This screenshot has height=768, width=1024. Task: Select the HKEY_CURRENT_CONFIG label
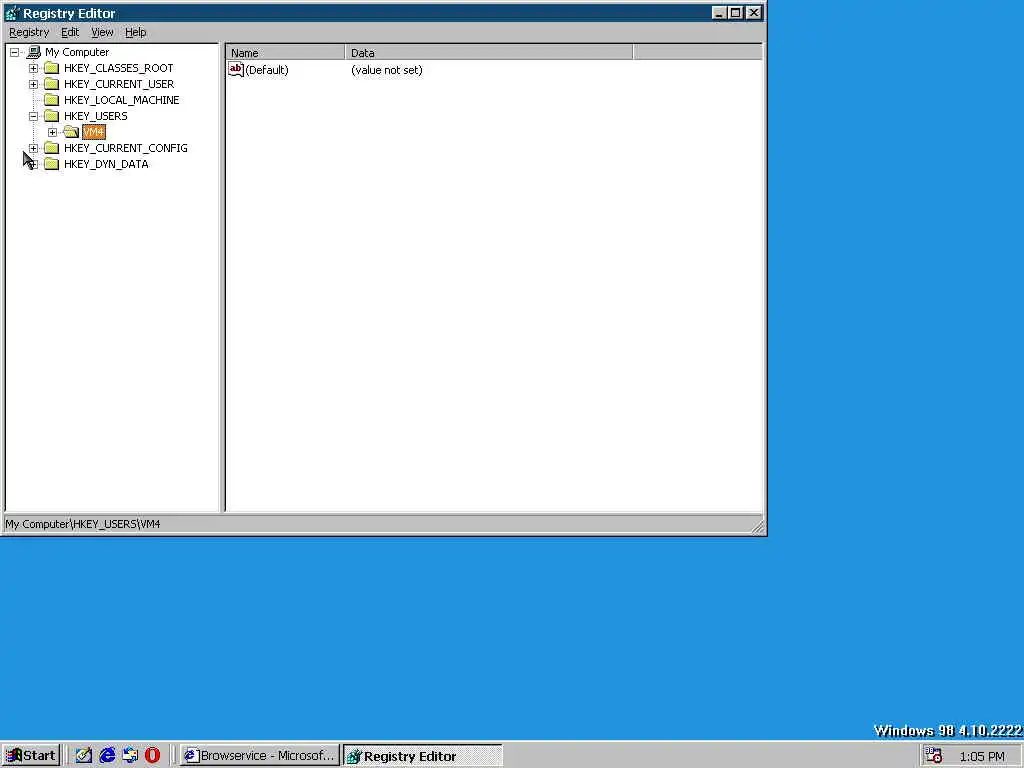125,148
